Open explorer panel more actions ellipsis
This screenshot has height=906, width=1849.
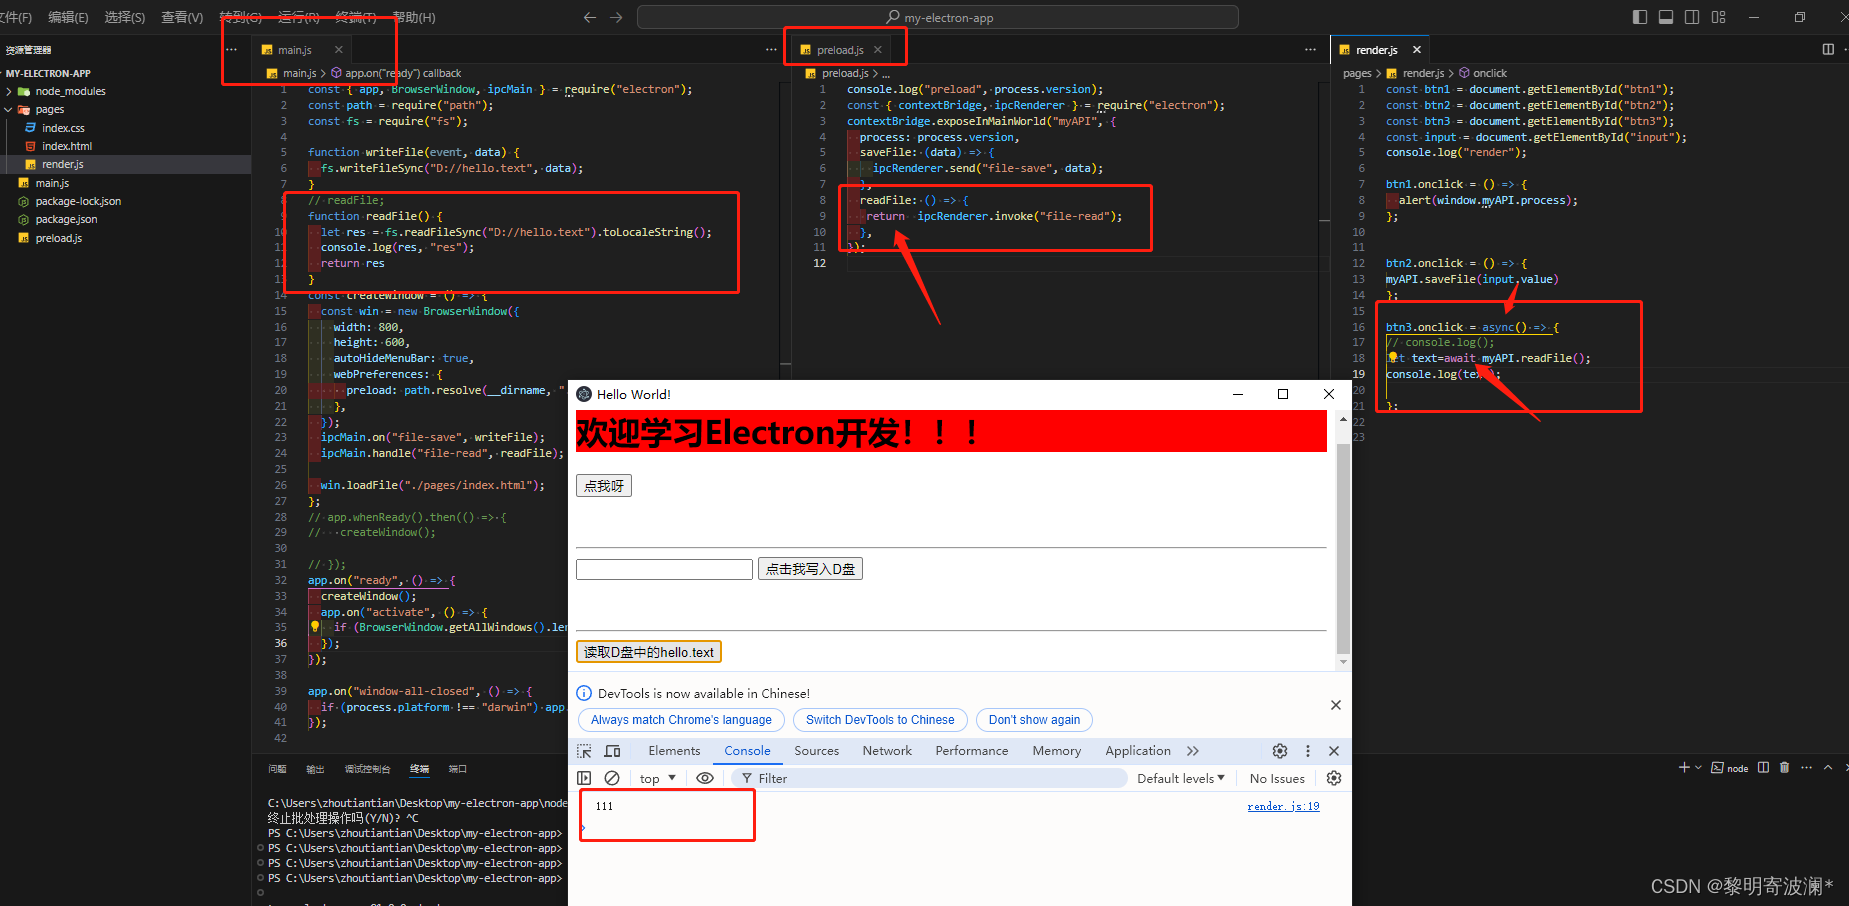coord(231,49)
